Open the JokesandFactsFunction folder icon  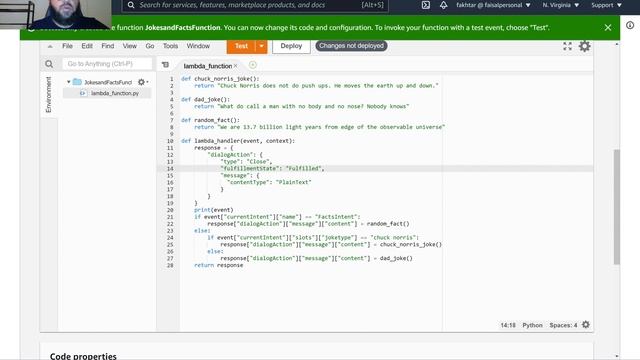[77, 82]
